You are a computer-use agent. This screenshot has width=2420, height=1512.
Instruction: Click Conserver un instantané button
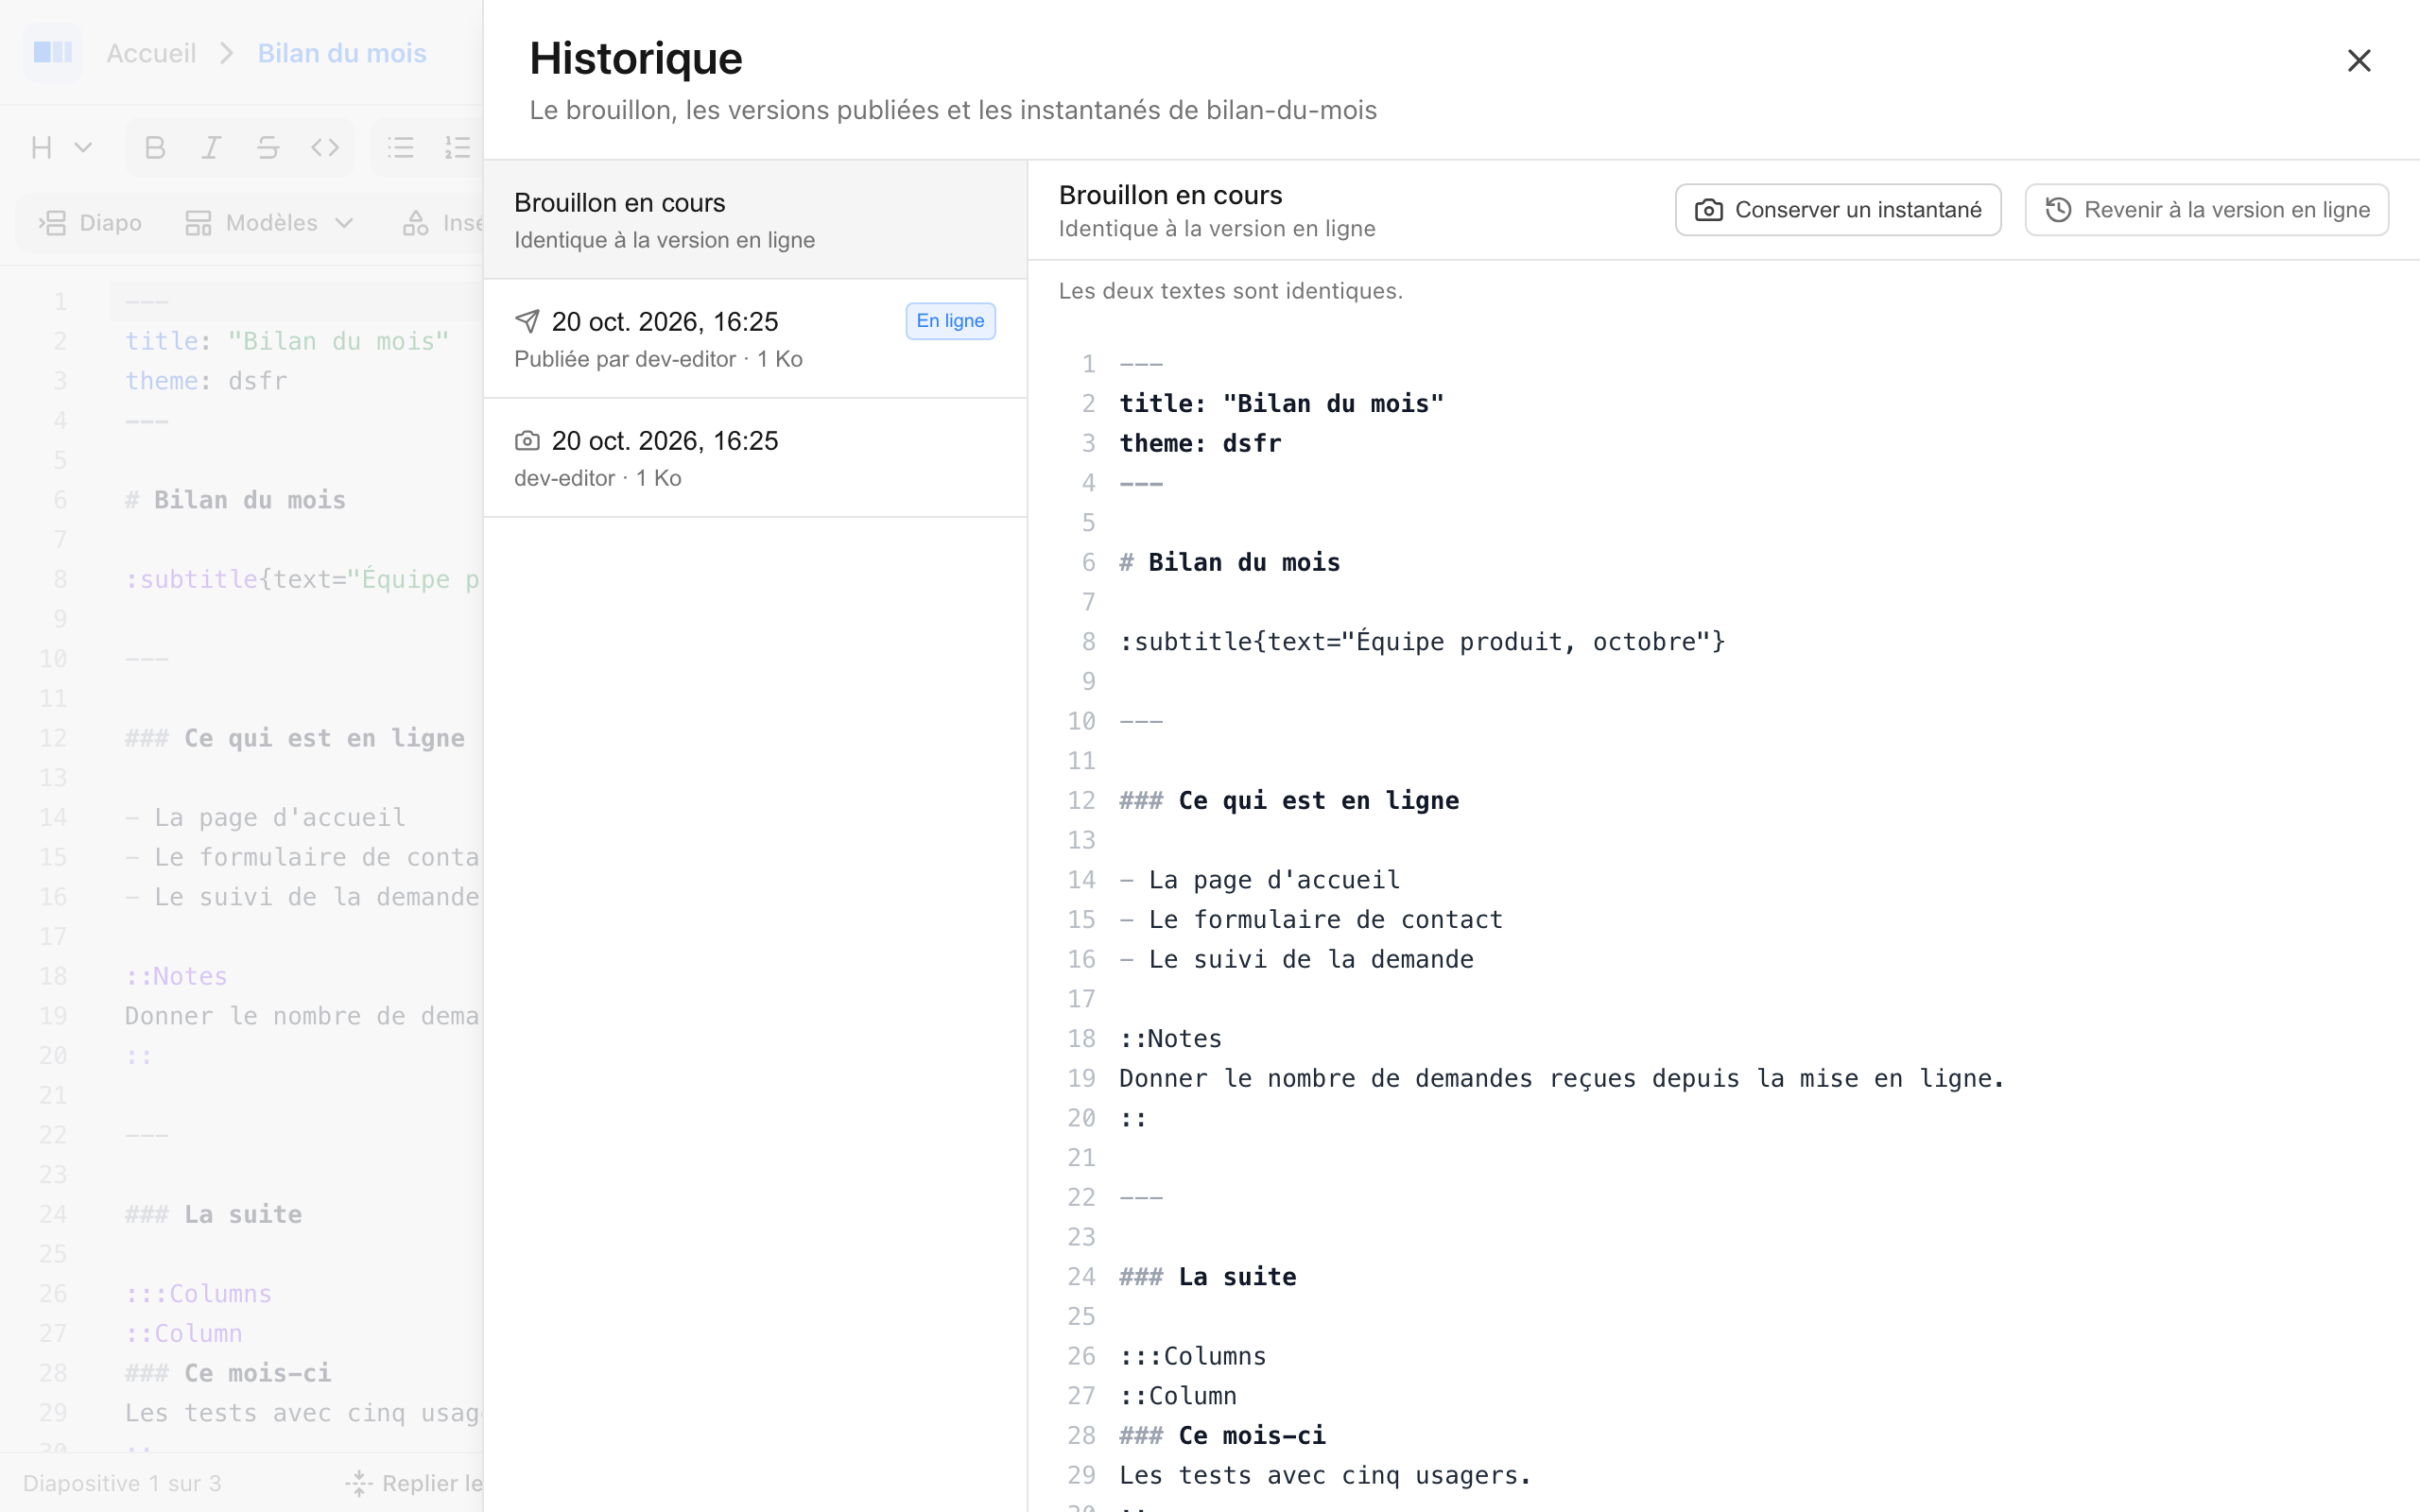(x=1838, y=210)
